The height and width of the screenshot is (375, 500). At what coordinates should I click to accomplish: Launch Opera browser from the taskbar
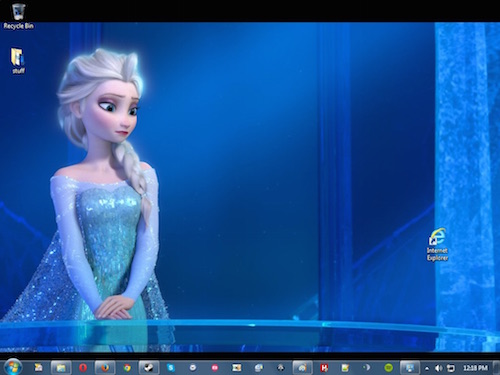83,368
